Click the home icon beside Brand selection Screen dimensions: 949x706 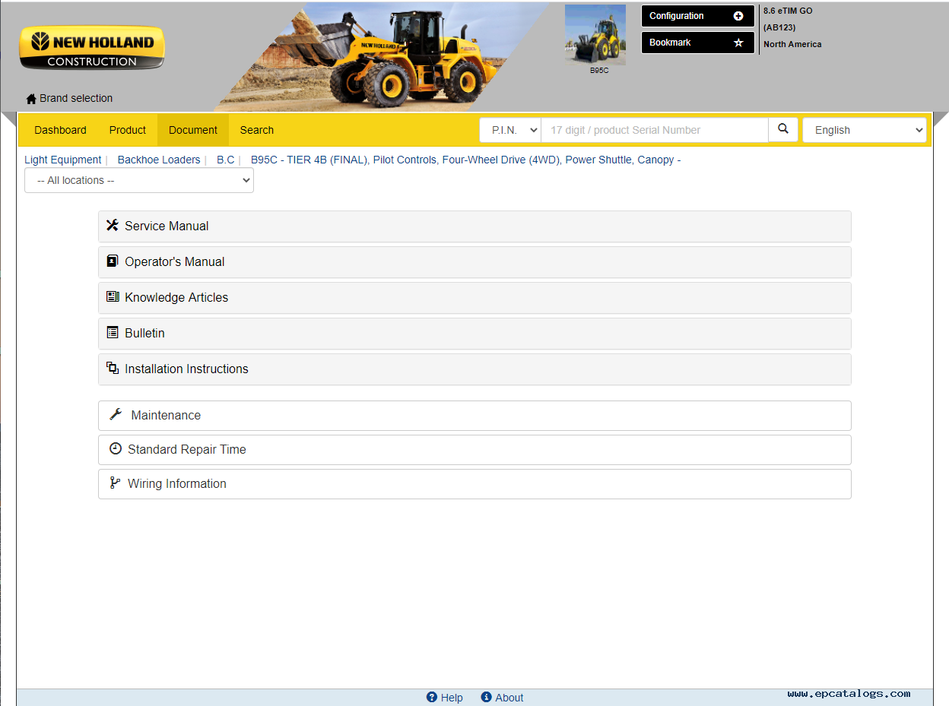(x=31, y=99)
